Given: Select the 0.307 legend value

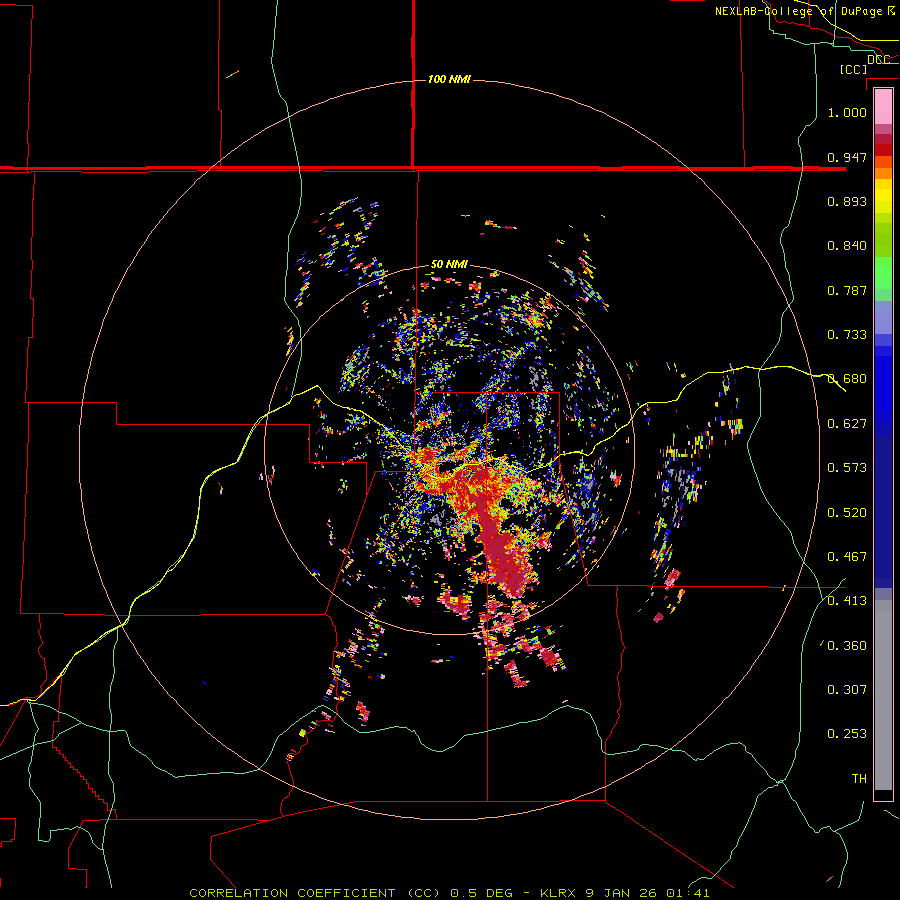Looking at the screenshot, I should tap(847, 690).
